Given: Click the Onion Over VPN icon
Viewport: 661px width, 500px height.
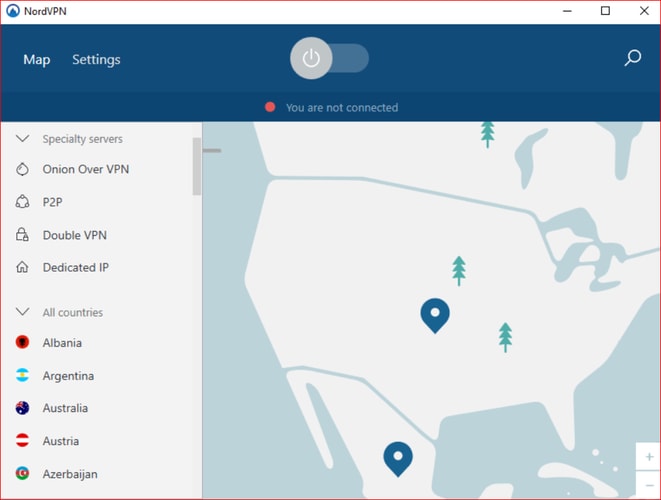Looking at the screenshot, I should tap(22, 170).
